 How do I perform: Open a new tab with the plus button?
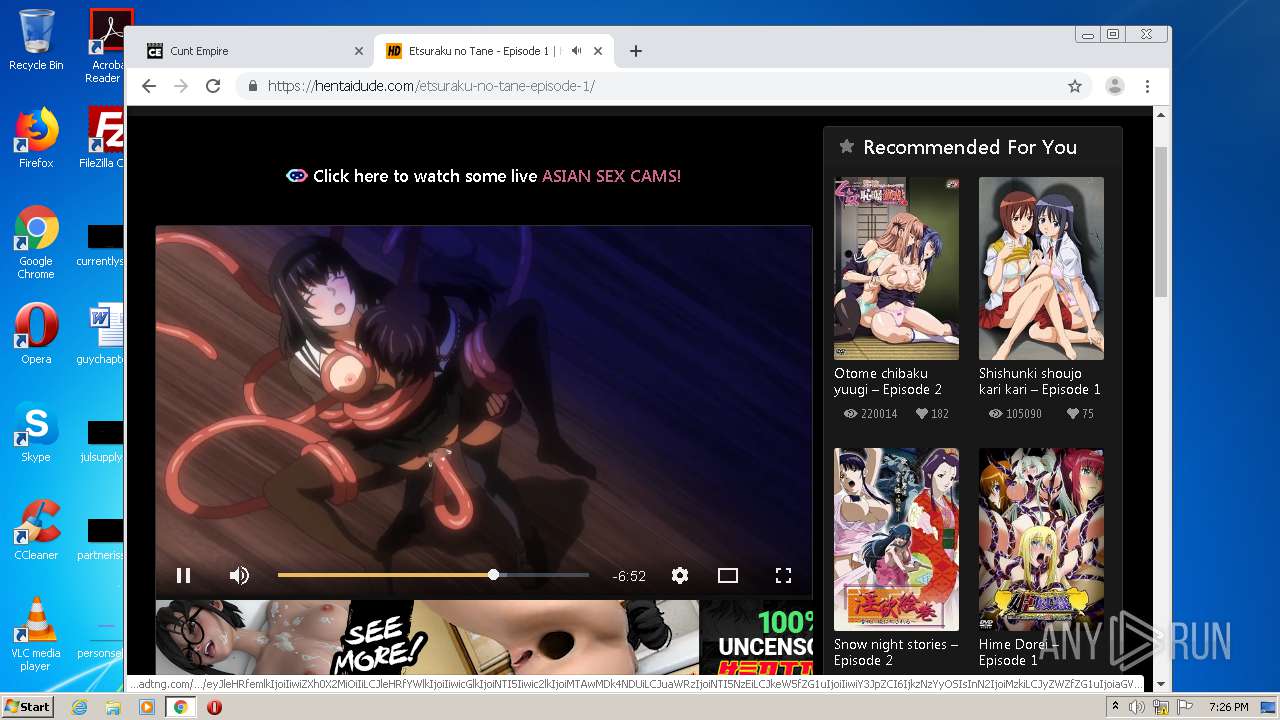pyautogui.click(x=635, y=51)
